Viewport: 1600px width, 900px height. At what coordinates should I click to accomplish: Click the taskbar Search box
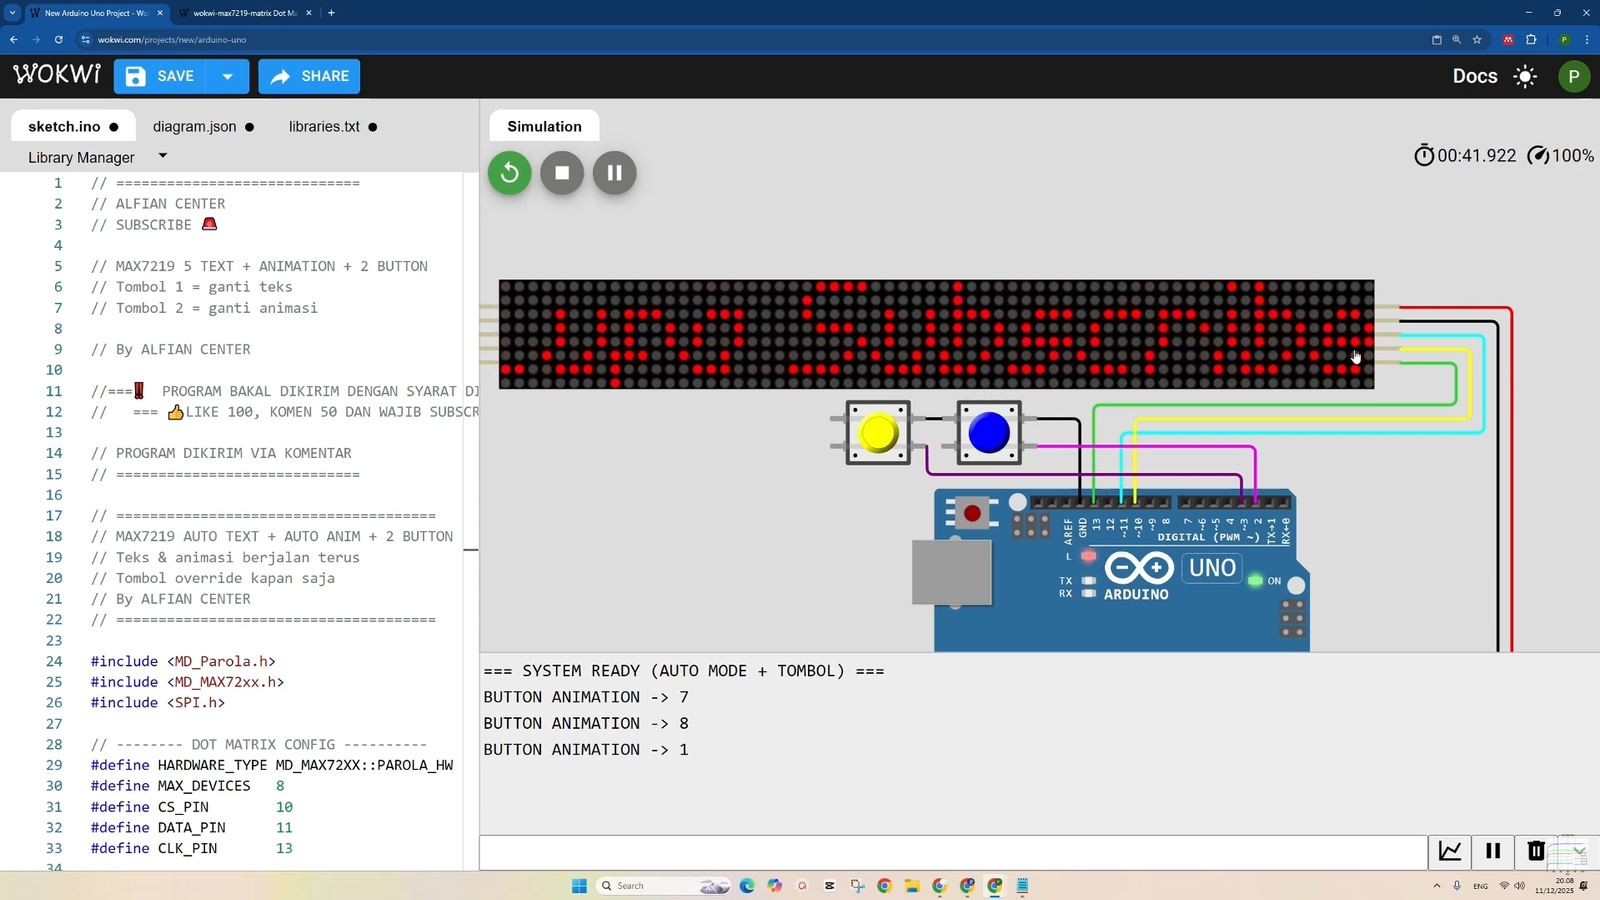click(x=664, y=886)
